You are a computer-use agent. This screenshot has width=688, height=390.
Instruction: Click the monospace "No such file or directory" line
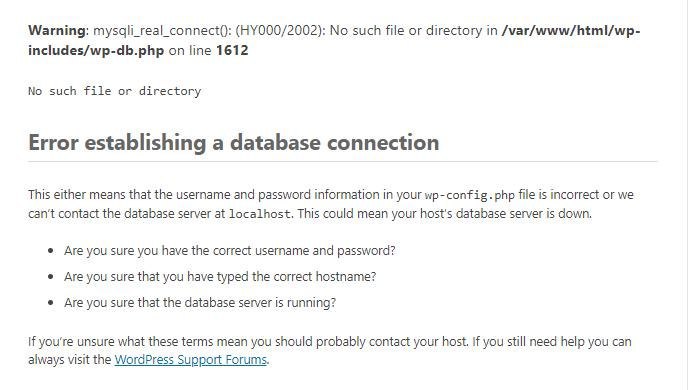point(115,91)
